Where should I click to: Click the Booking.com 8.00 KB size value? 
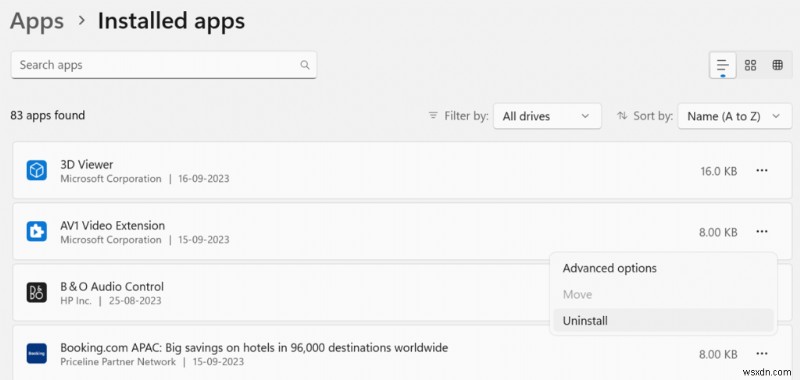point(718,354)
